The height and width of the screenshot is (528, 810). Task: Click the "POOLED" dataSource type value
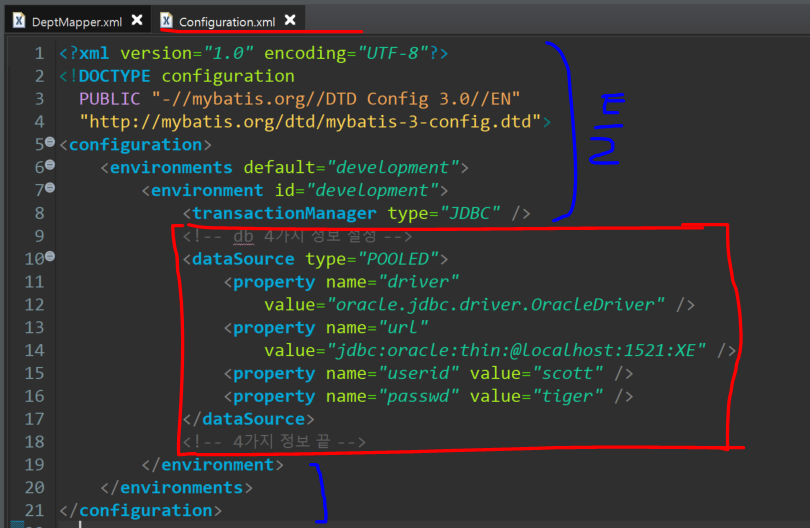(x=398, y=259)
